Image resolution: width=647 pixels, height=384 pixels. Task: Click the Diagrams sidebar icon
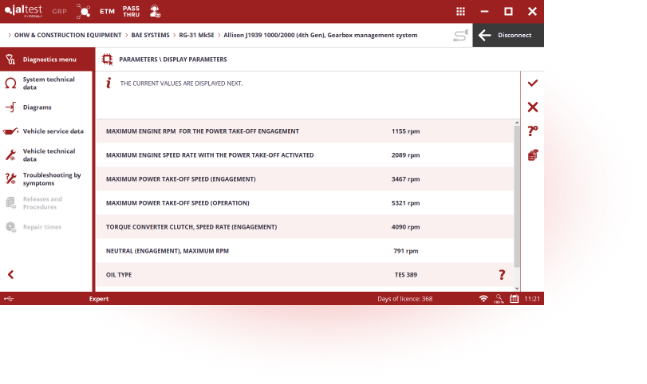[x=11, y=107]
